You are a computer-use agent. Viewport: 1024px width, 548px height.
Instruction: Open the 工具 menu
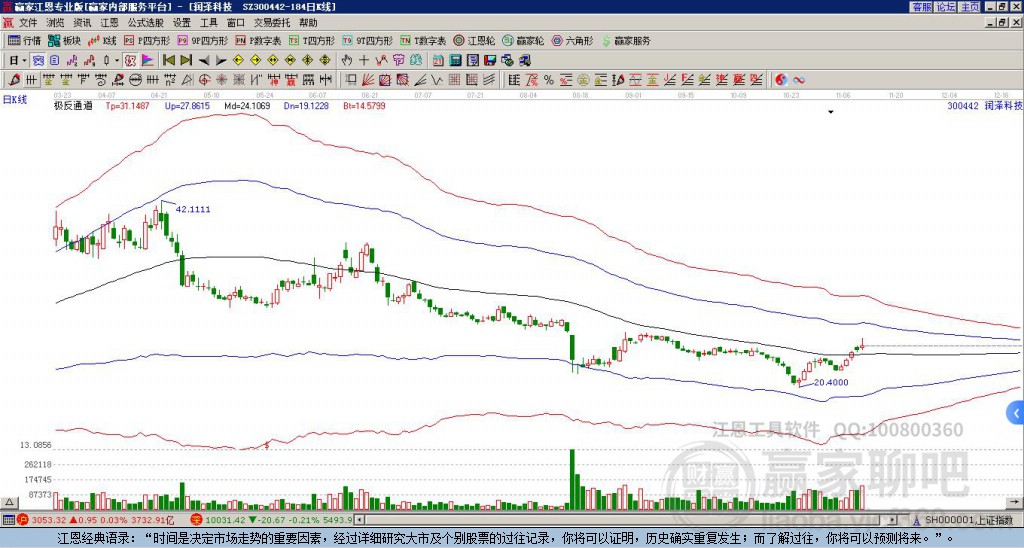[x=209, y=23]
